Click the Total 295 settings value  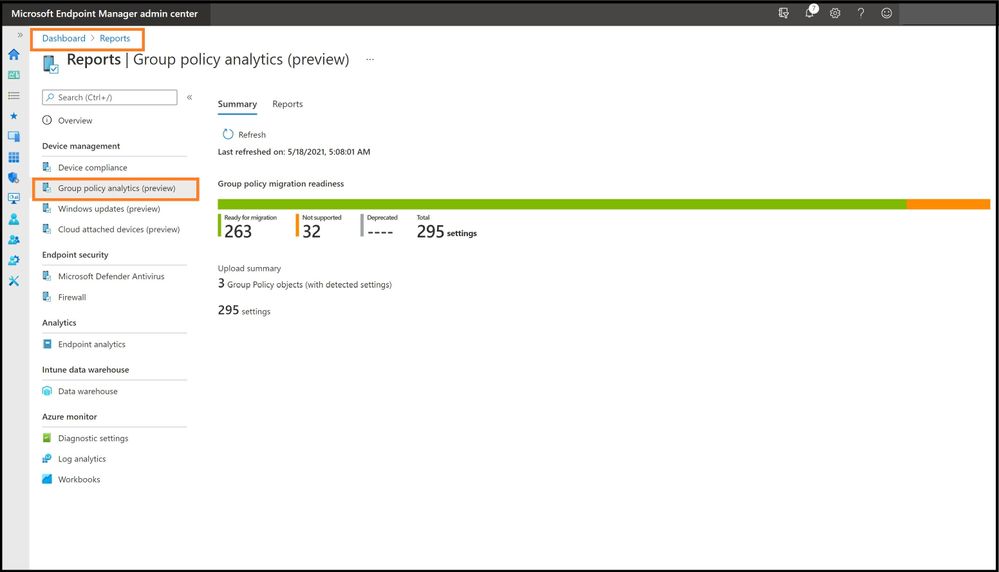click(447, 232)
